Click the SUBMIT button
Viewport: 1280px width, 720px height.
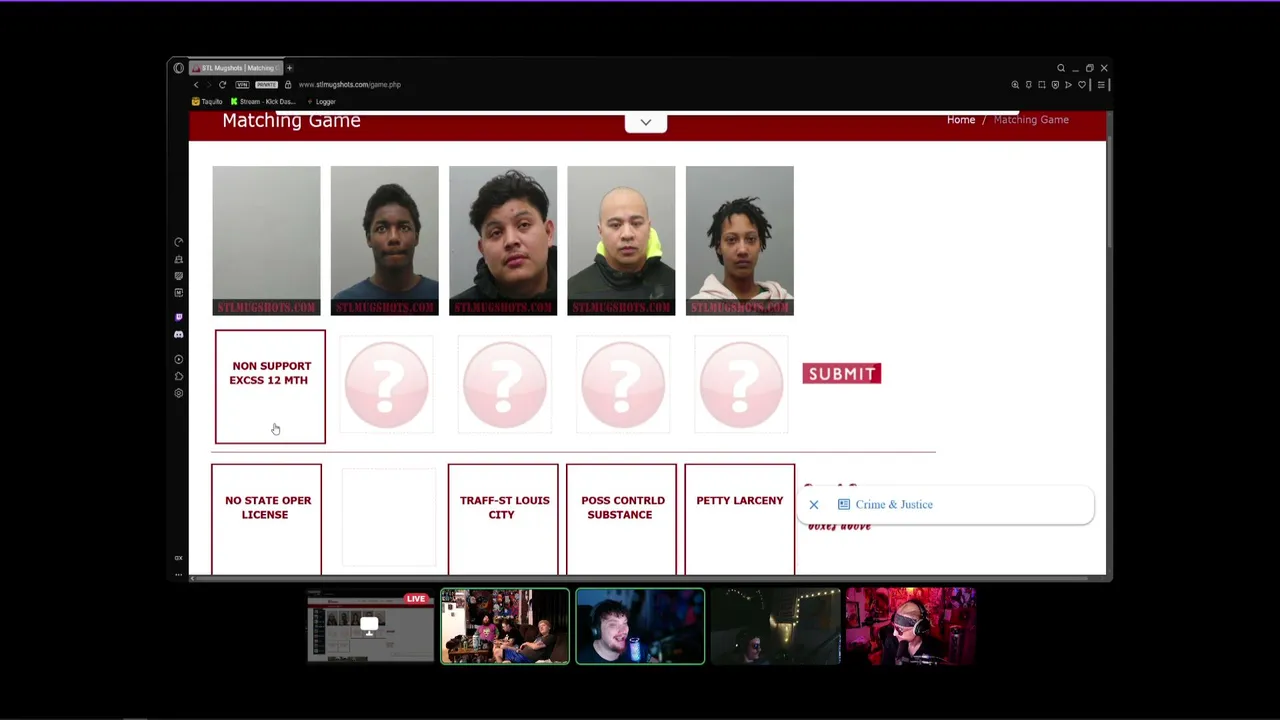coord(842,374)
